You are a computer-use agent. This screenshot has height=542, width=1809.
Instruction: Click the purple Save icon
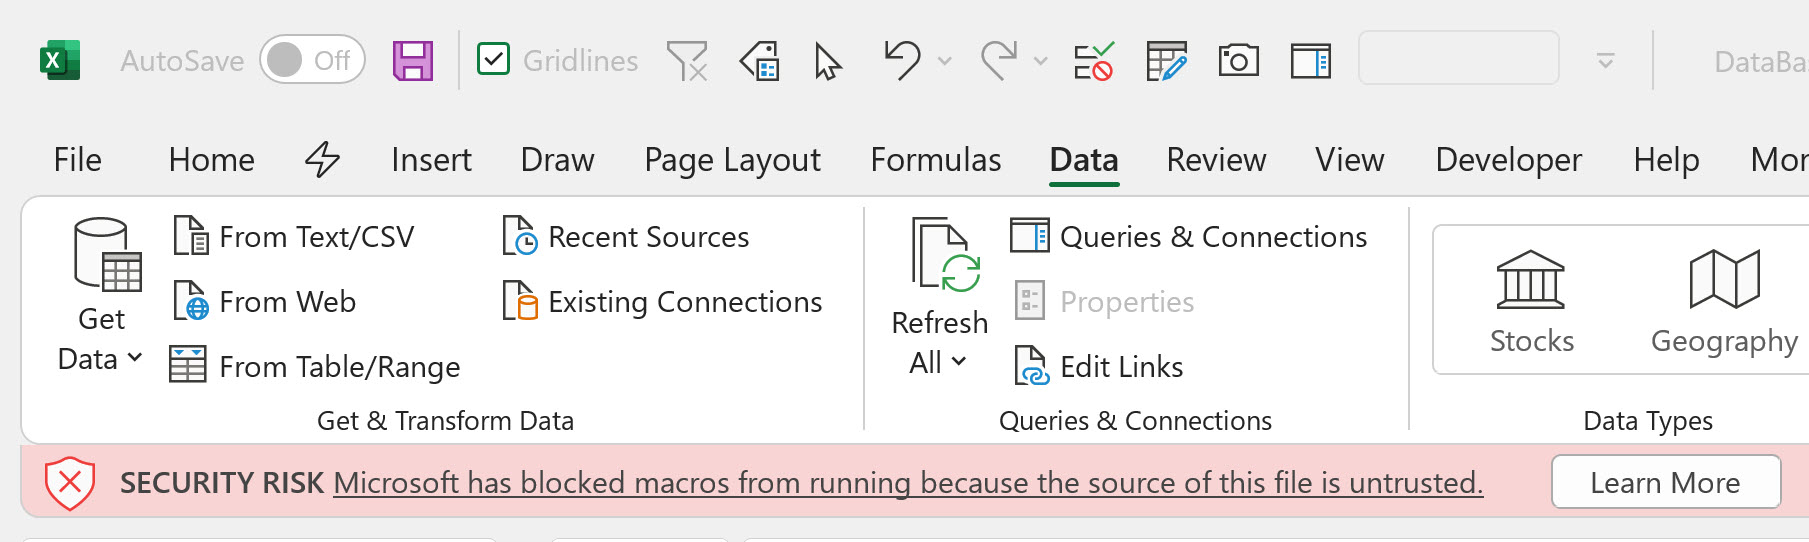click(412, 61)
